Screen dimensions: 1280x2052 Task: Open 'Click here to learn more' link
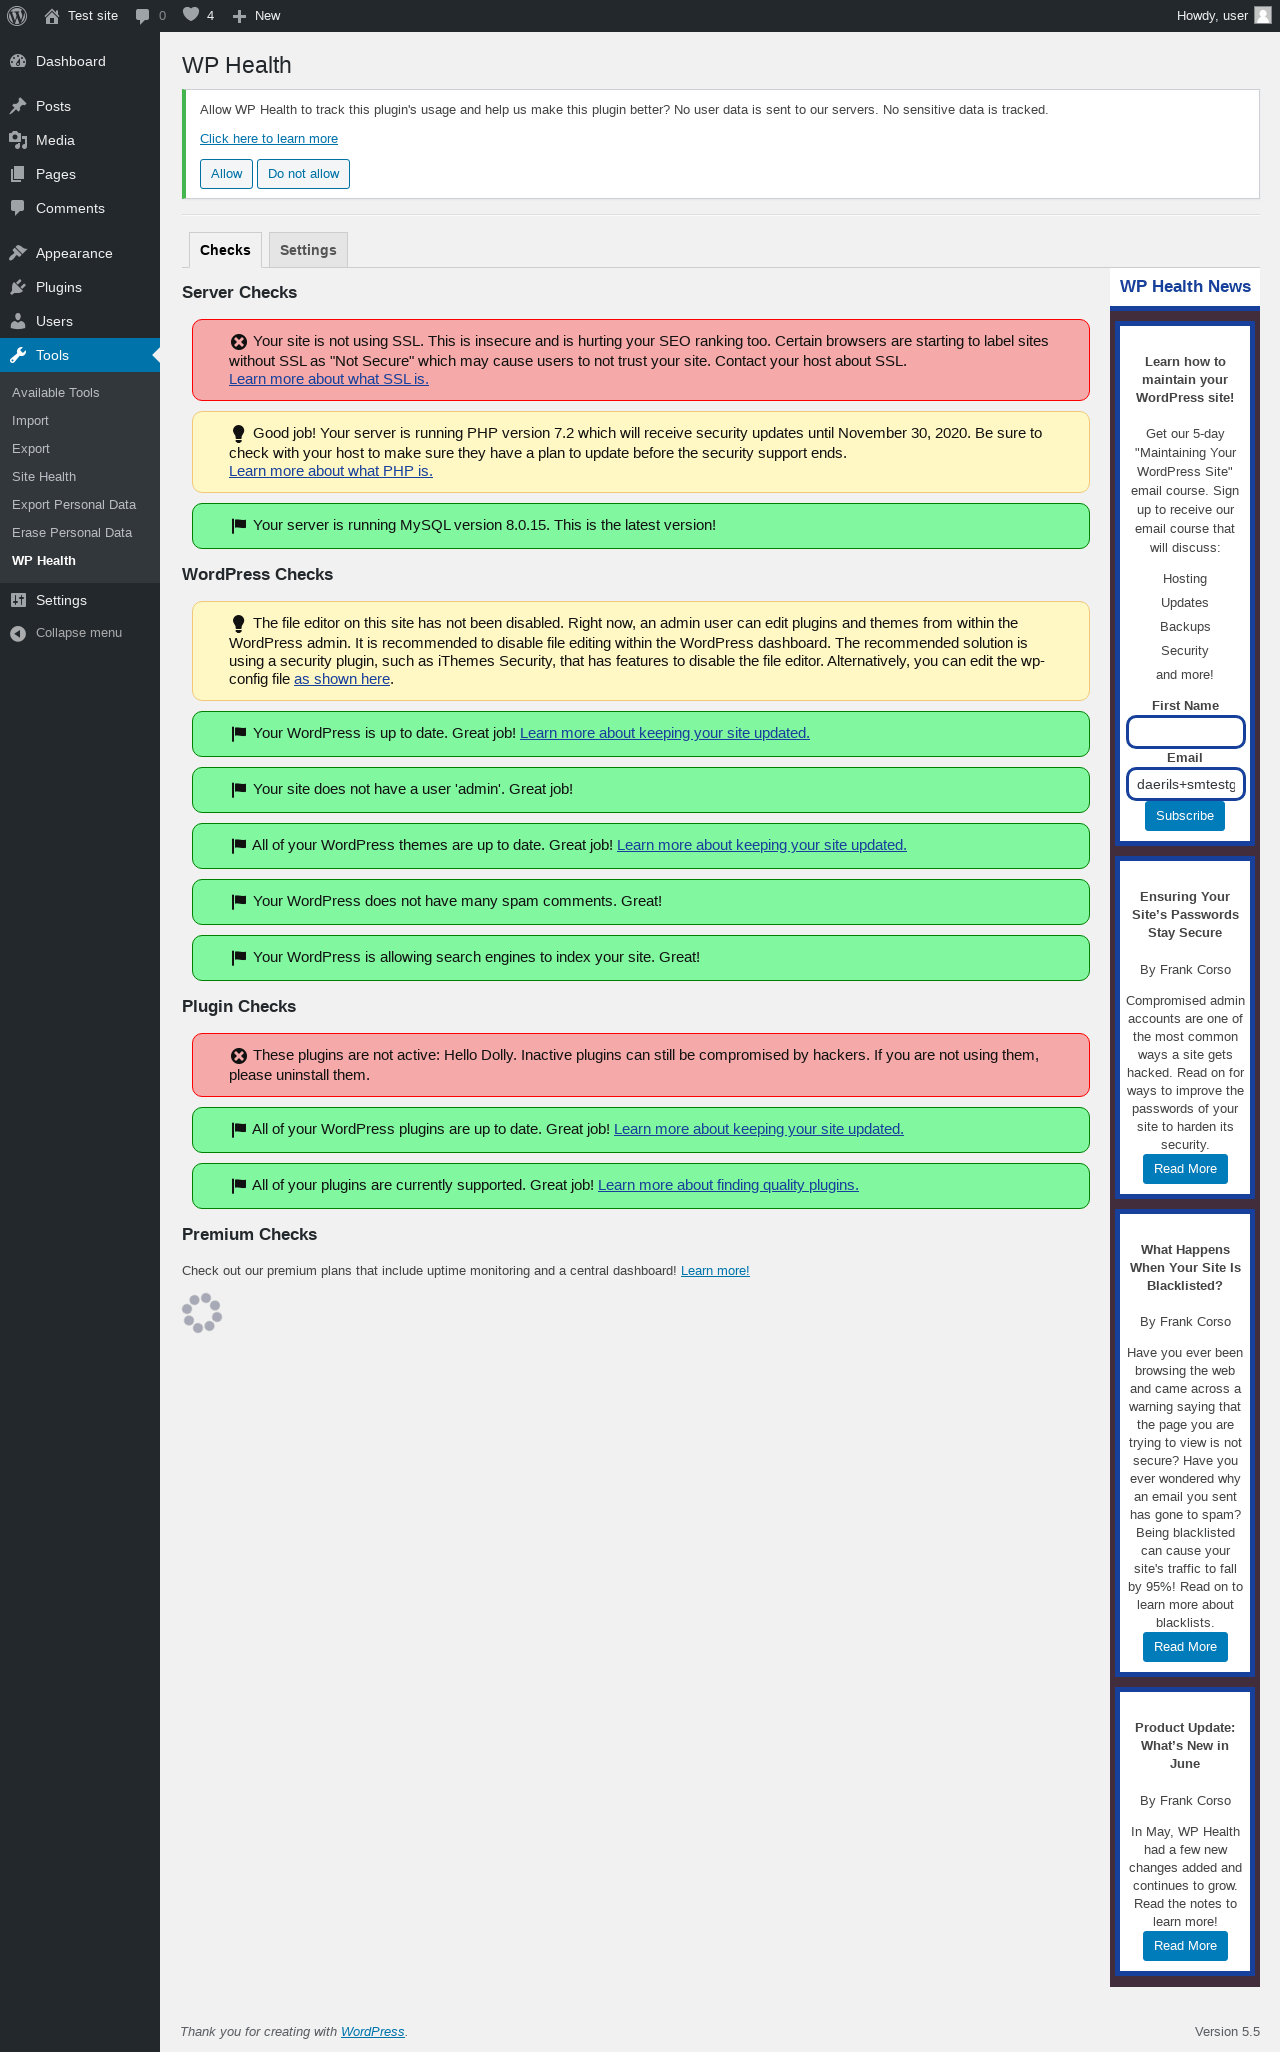(x=269, y=139)
